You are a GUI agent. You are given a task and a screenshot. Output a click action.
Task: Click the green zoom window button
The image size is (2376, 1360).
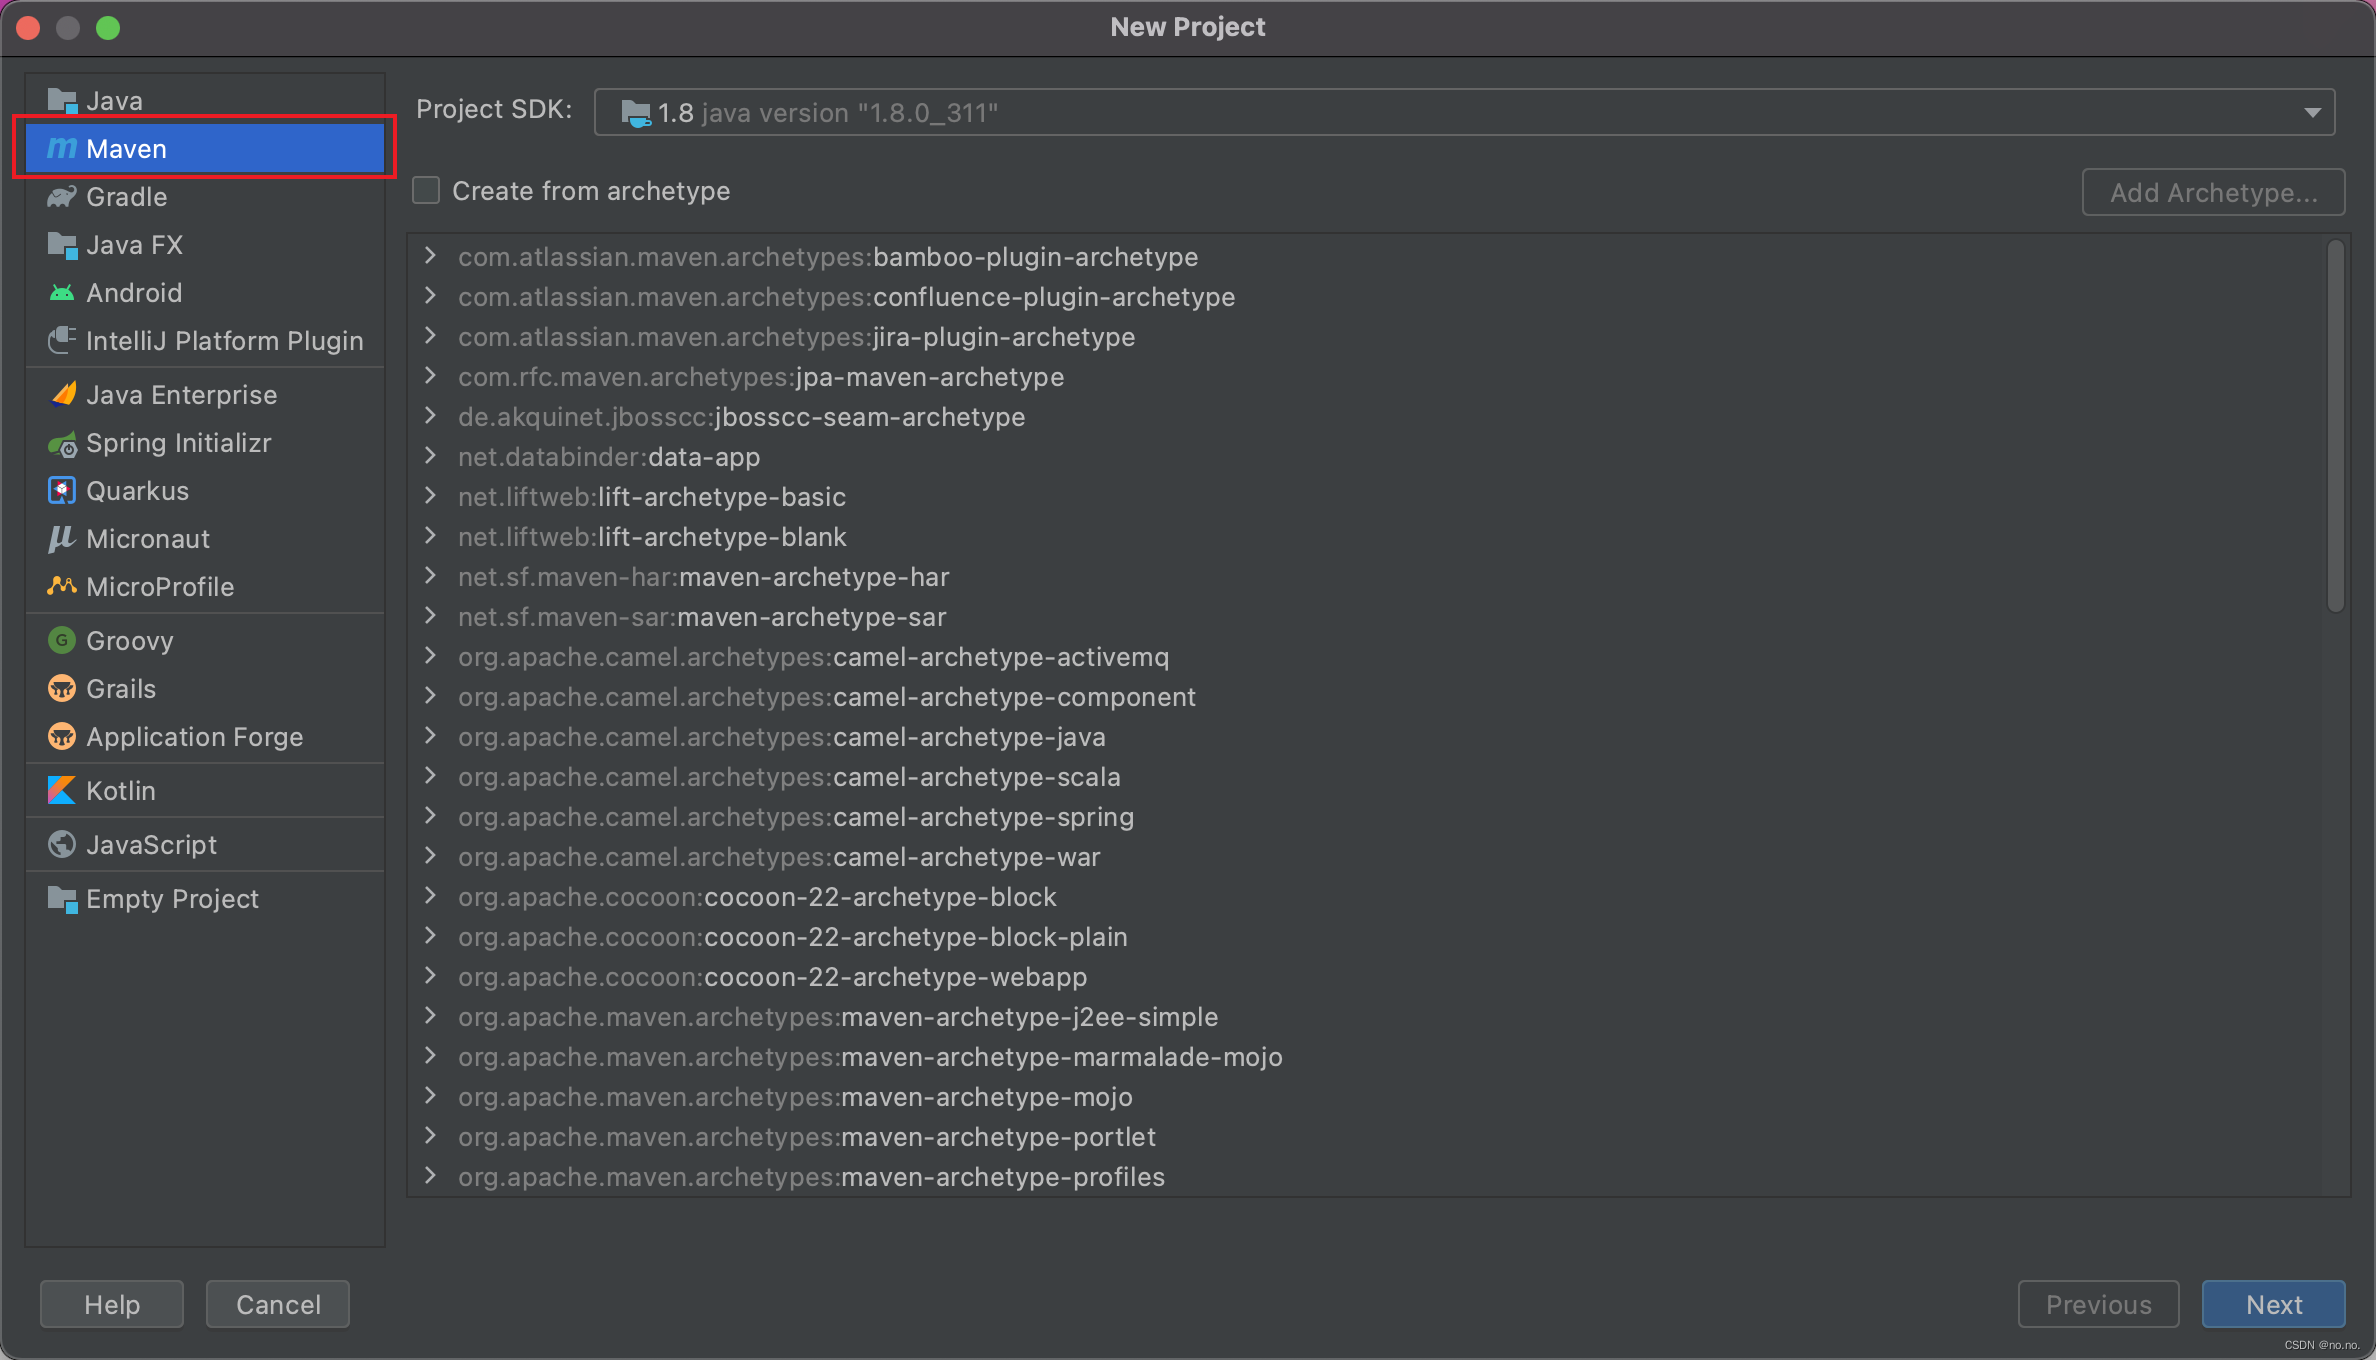pos(108,28)
